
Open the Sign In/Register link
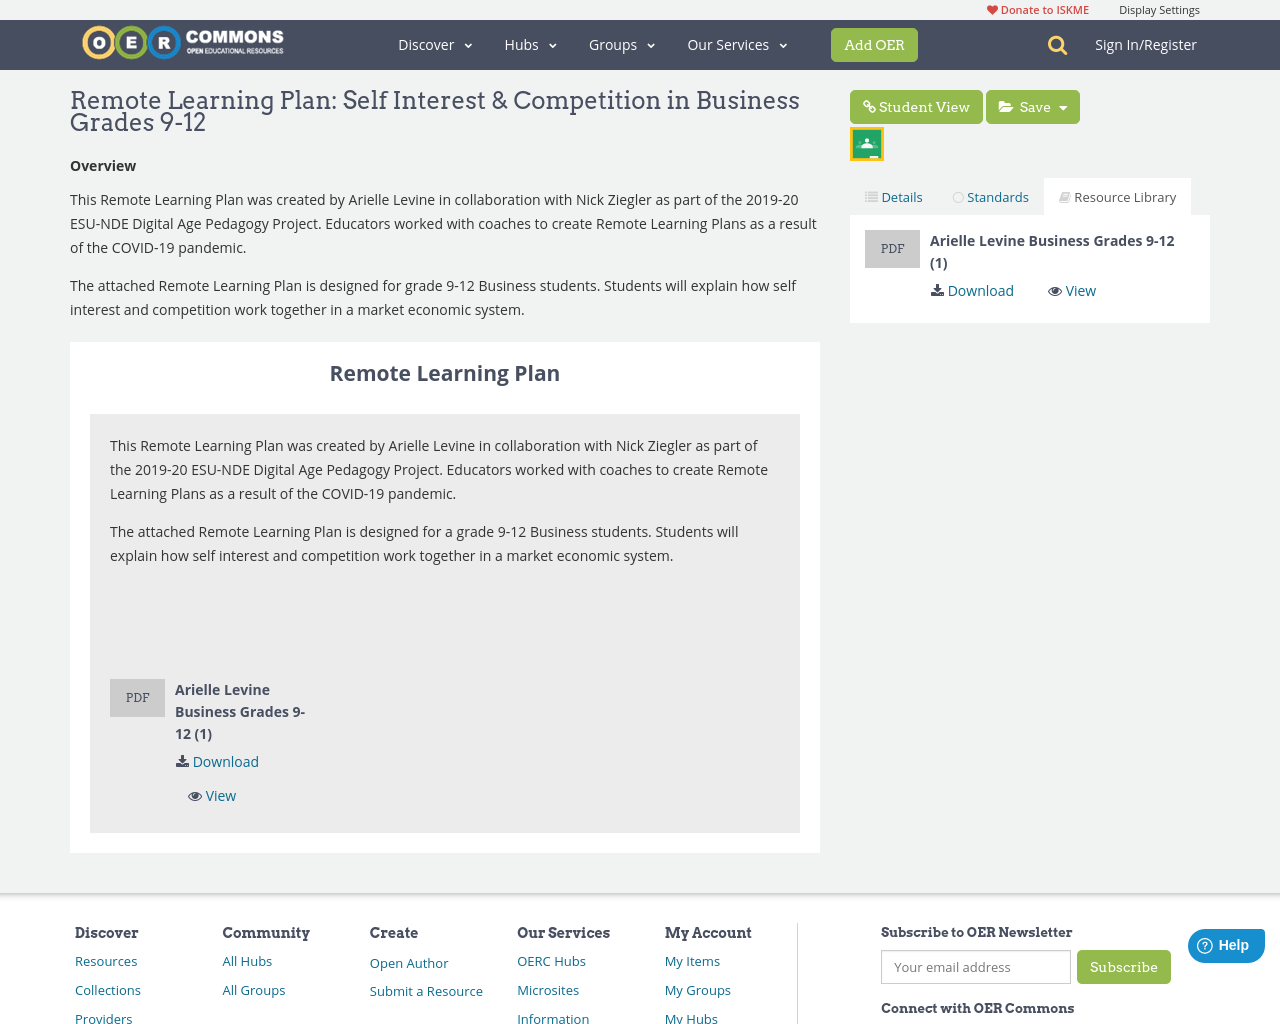click(x=1145, y=43)
